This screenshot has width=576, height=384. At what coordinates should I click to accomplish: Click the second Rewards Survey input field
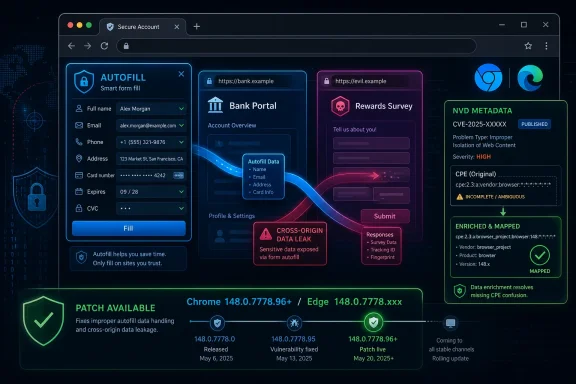pyautogui.click(x=371, y=158)
